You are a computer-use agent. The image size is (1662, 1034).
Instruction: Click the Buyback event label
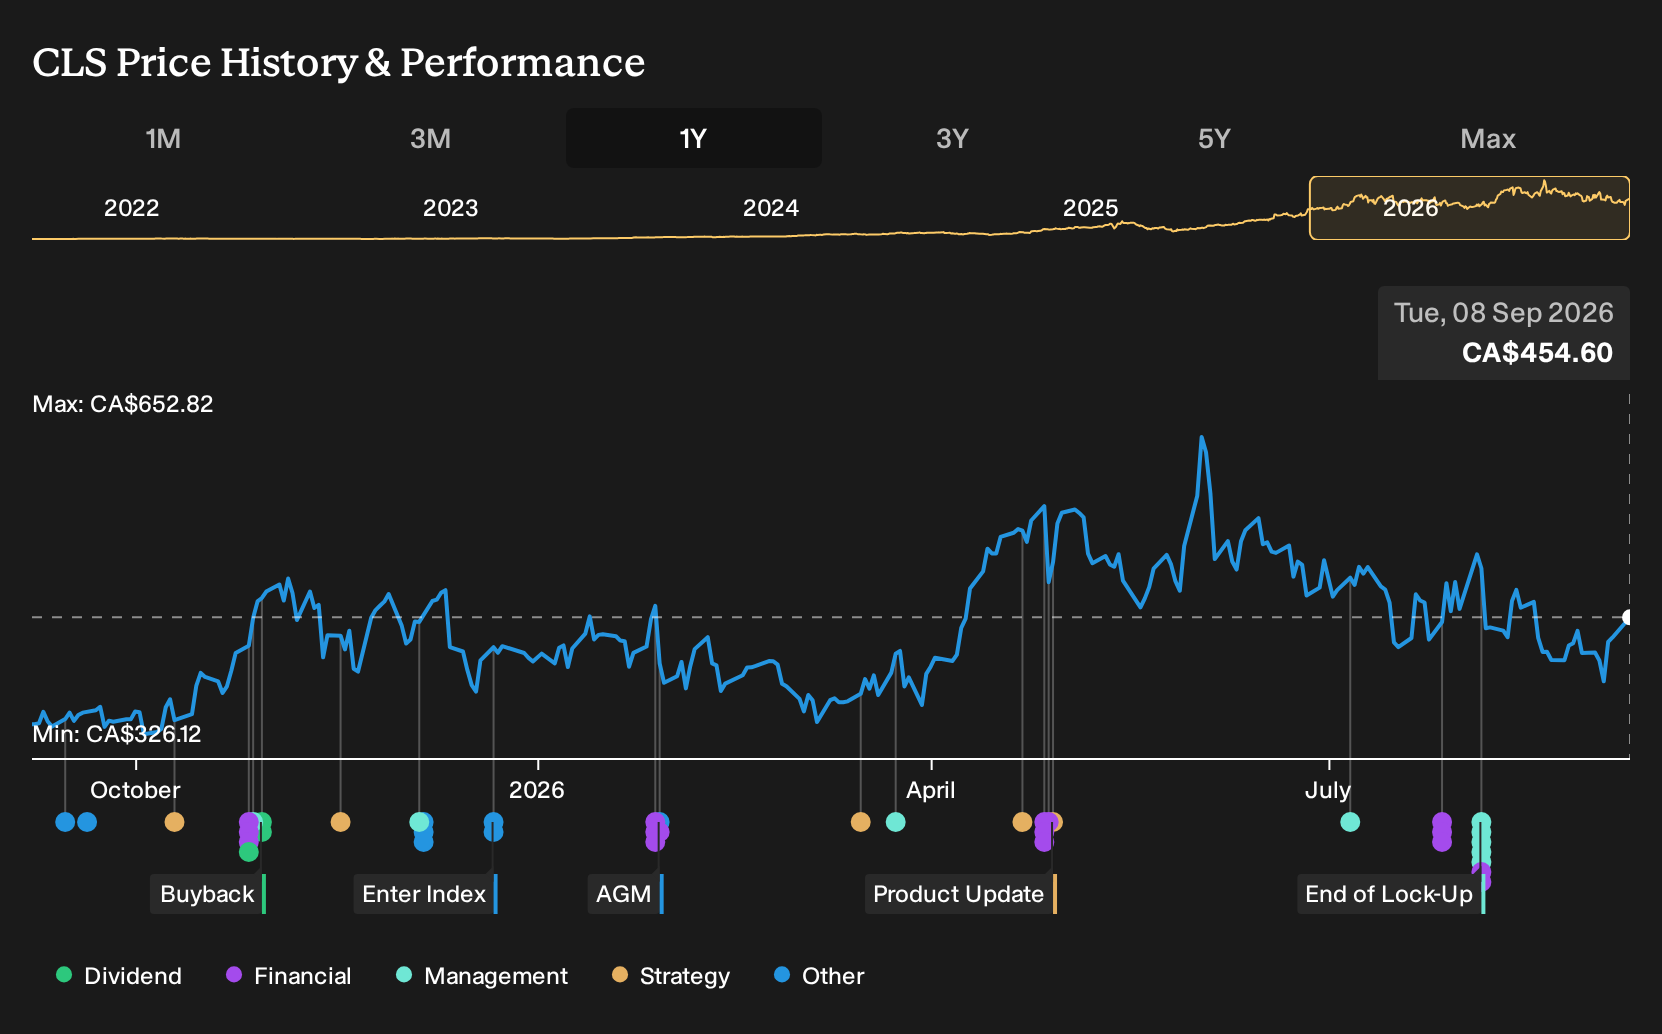pyautogui.click(x=208, y=894)
